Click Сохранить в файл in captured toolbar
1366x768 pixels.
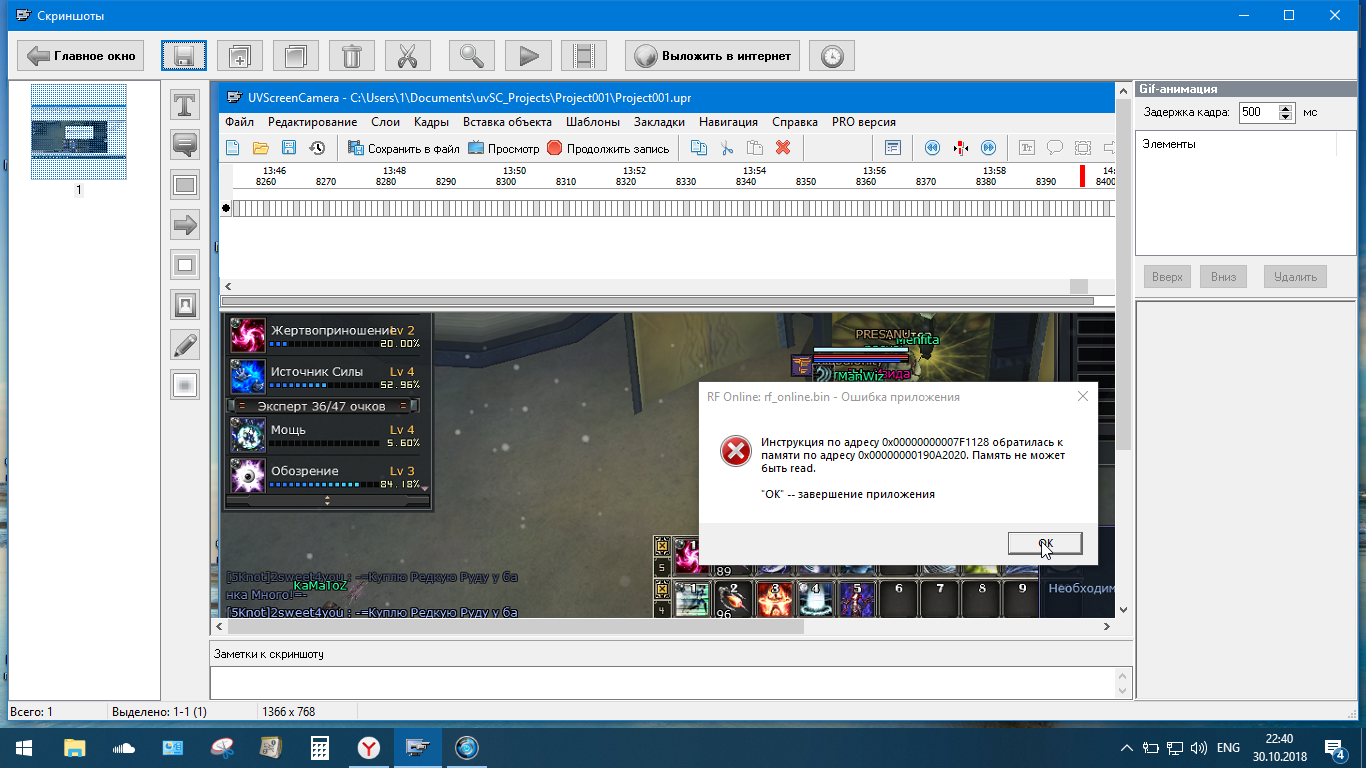coord(404,148)
